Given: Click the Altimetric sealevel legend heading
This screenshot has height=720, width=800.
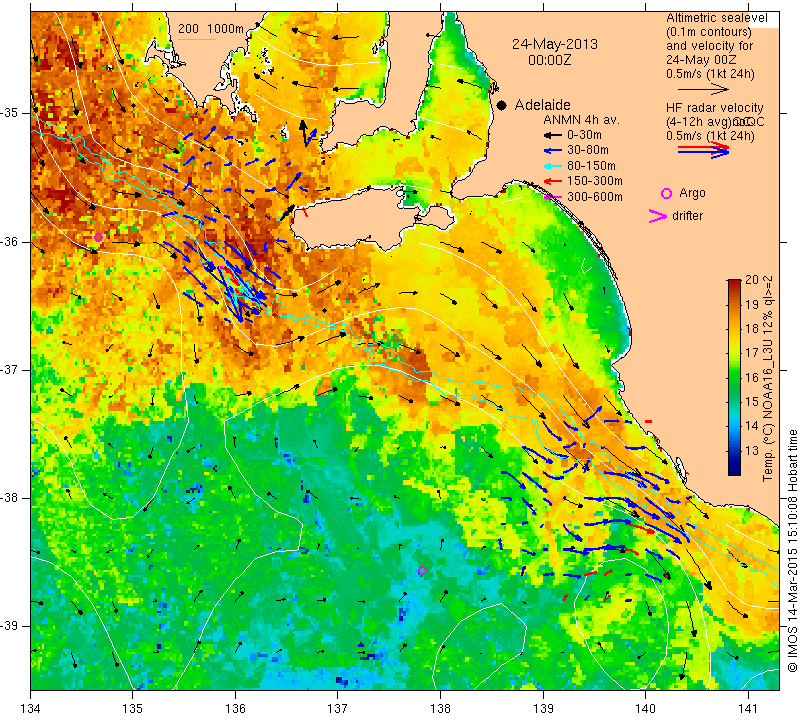Looking at the screenshot, I should 717,18.
